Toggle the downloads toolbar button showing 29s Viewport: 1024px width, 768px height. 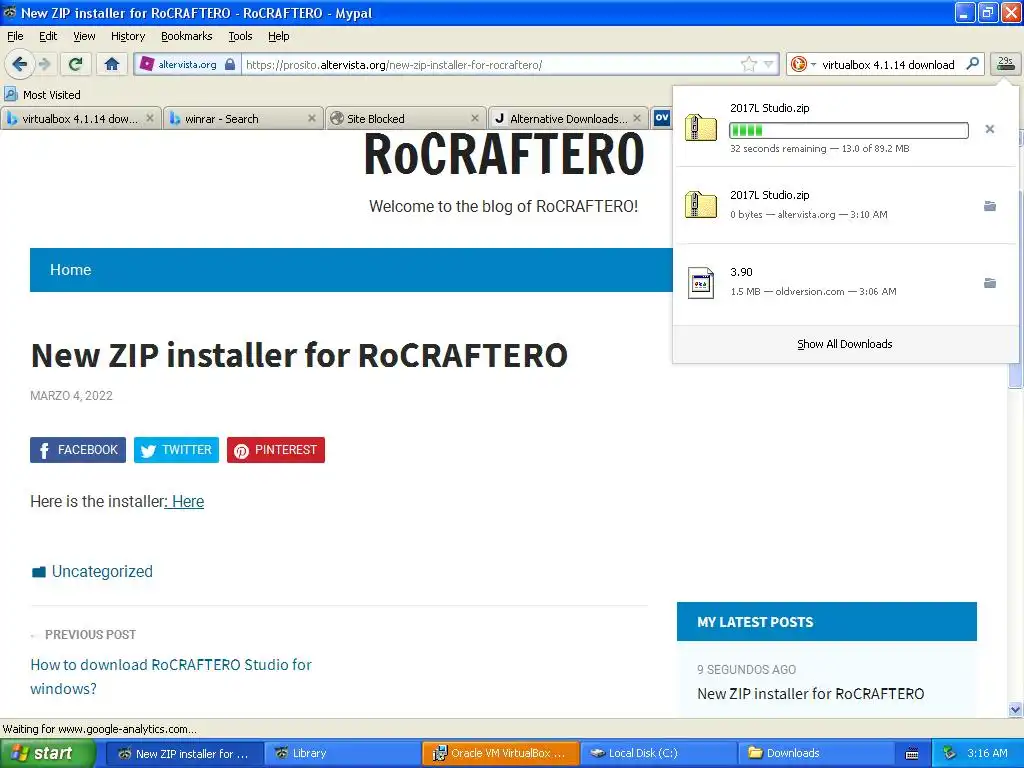pos(1005,64)
